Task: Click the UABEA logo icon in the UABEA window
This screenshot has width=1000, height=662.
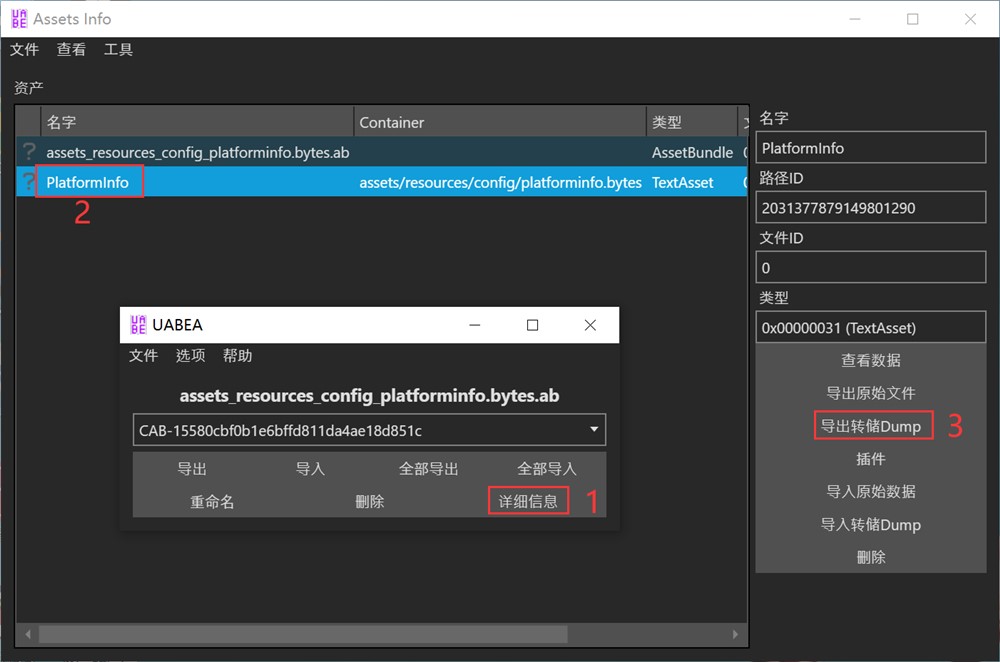Action: pyautogui.click(x=138, y=325)
